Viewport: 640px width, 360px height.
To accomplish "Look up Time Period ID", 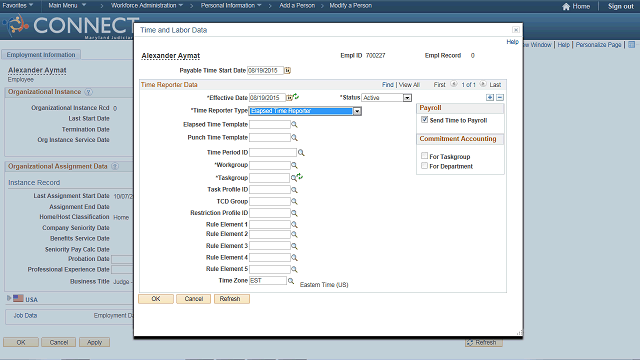I will click(301, 153).
